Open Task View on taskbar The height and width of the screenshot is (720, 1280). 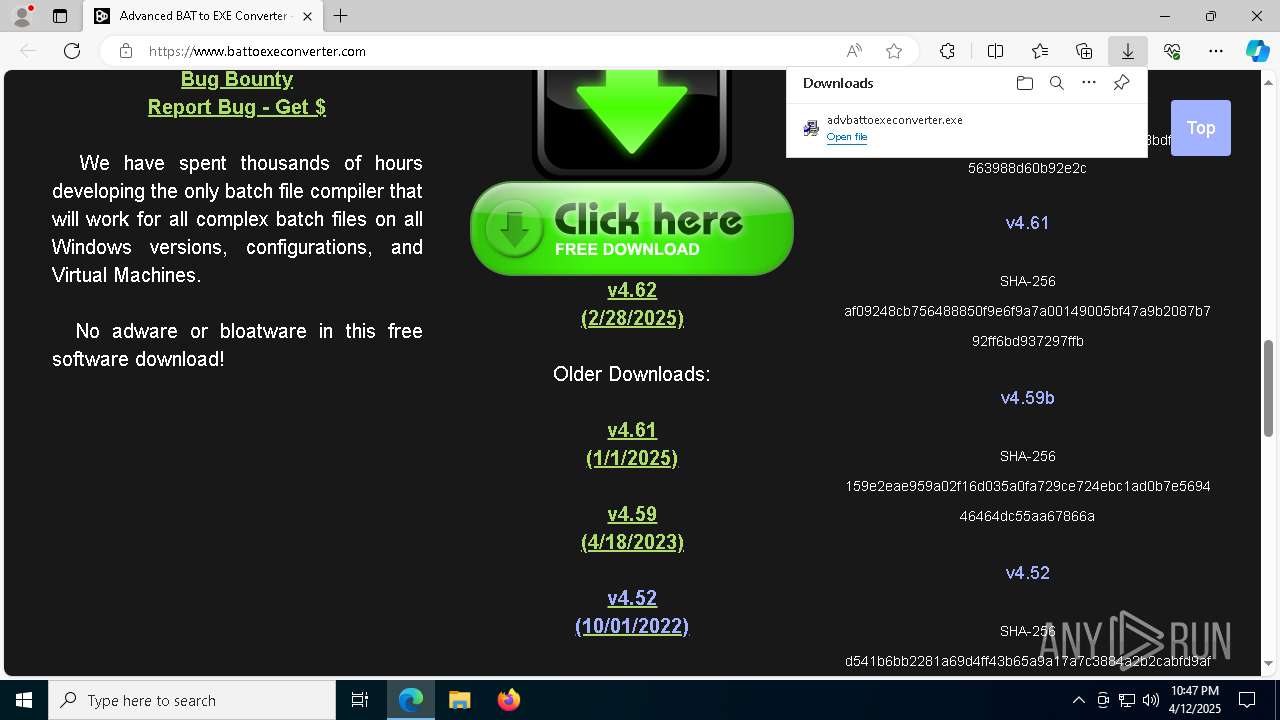click(360, 700)
